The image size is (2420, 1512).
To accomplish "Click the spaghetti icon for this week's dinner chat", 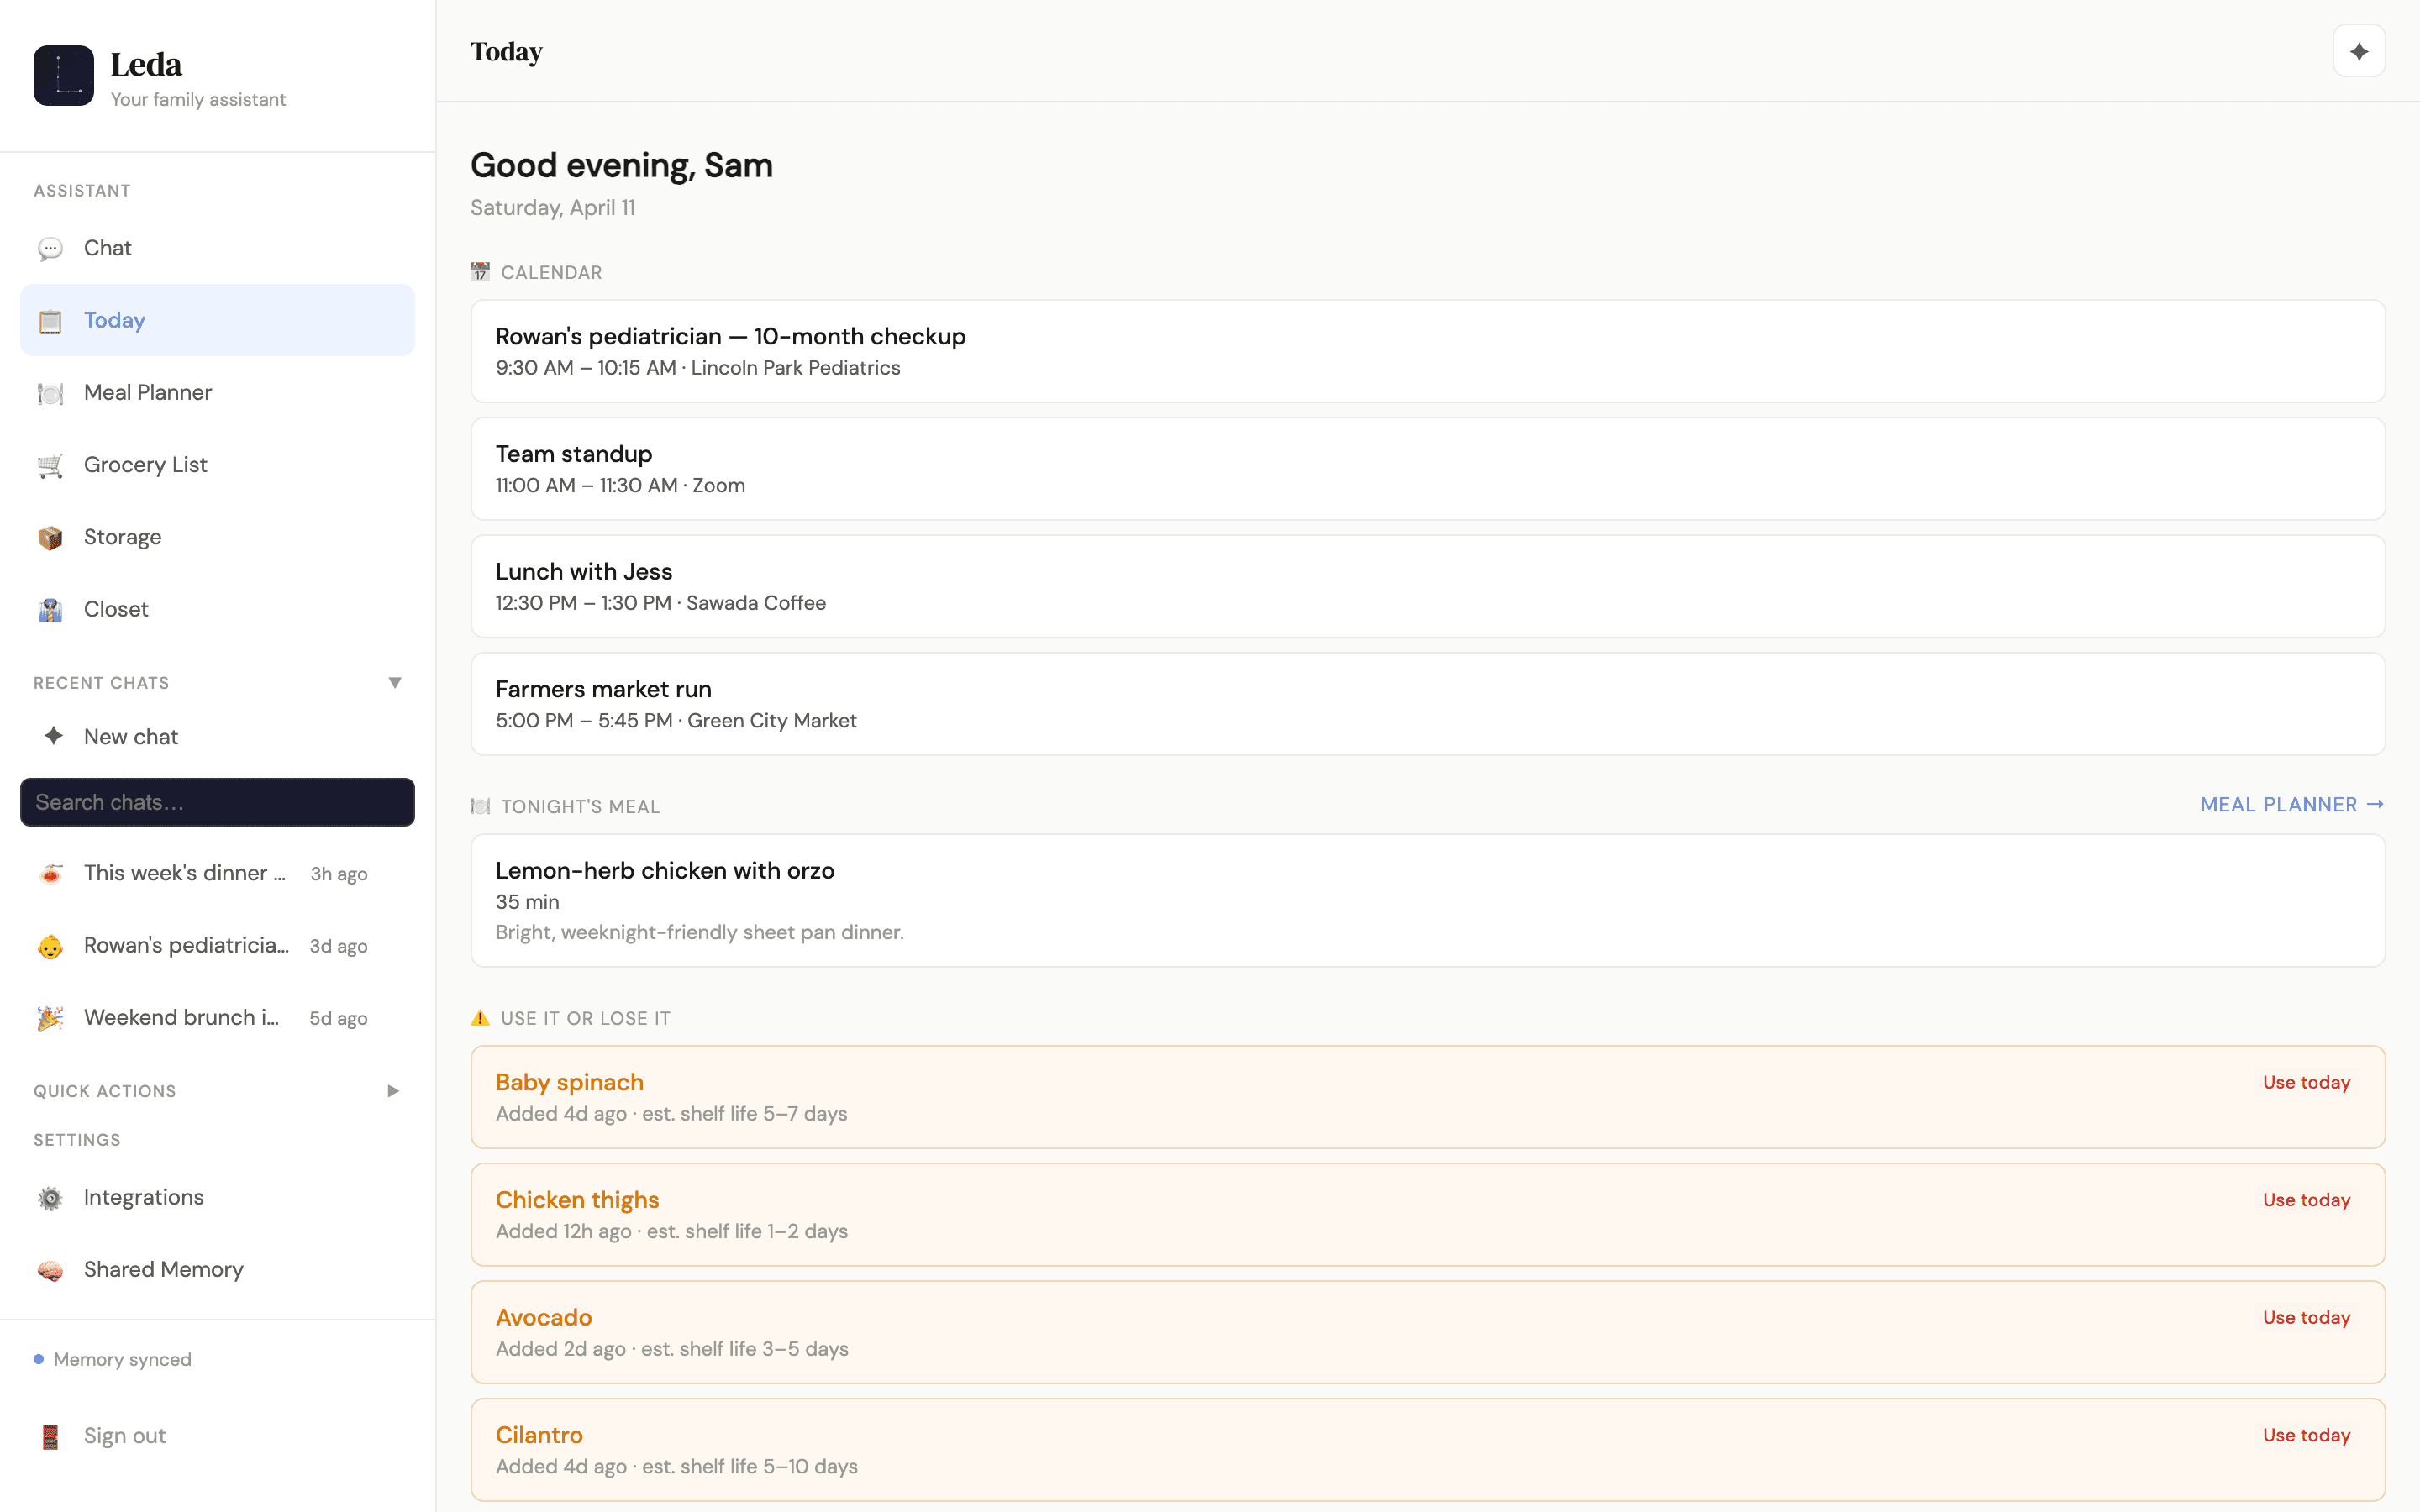I will (x=50, y=874).
